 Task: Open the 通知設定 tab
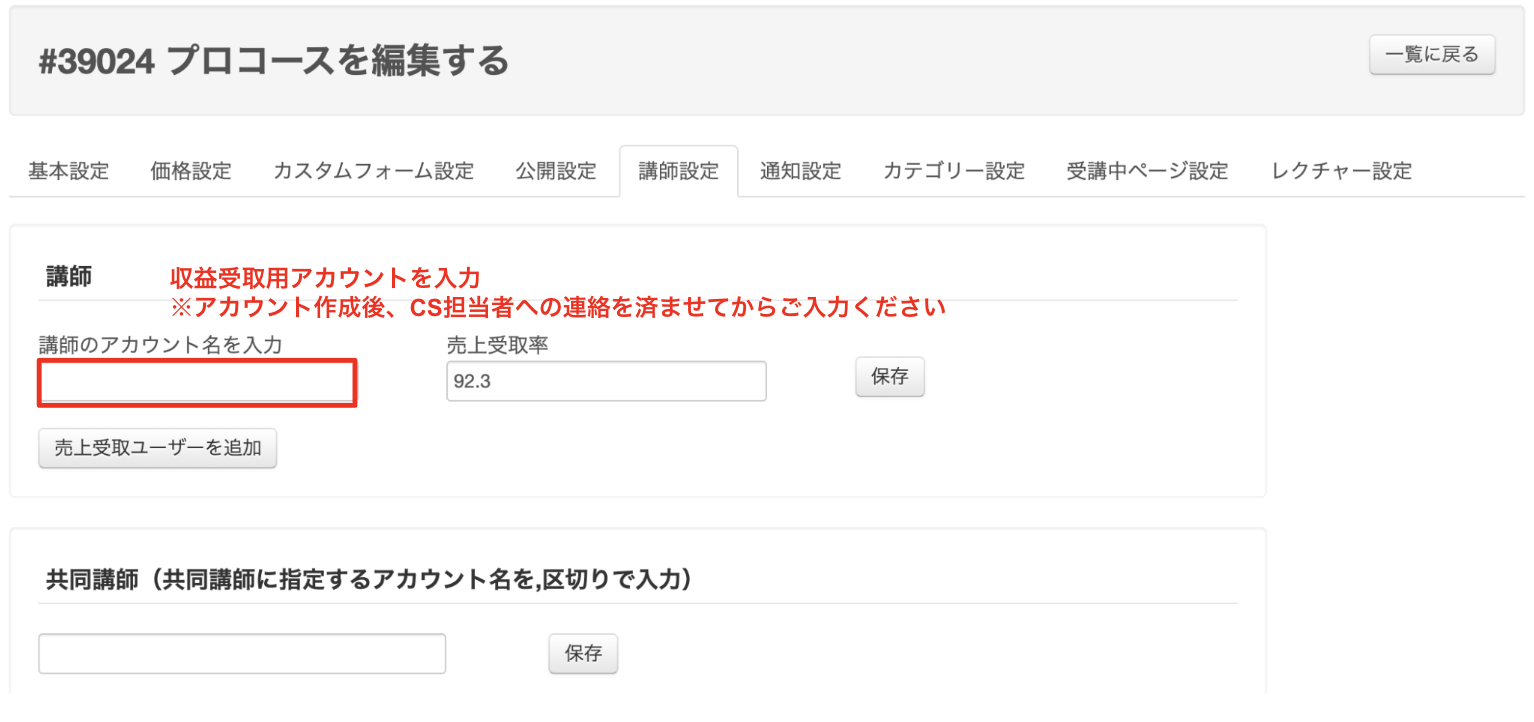coord(800,171)
